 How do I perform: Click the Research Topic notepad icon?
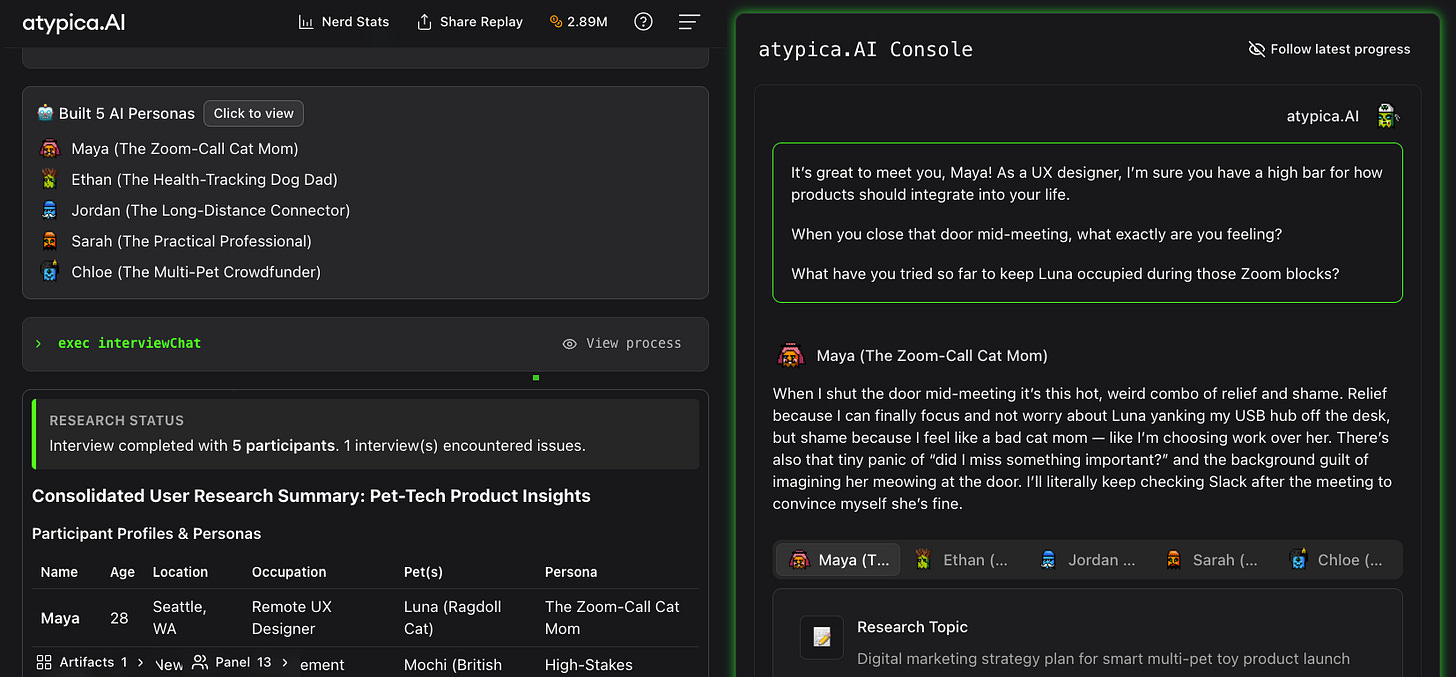[x=822, y=637]
